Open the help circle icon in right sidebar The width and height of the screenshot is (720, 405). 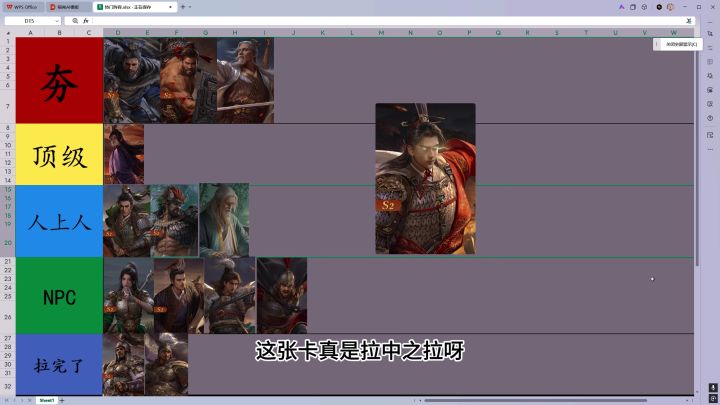[x=710, y=118]
